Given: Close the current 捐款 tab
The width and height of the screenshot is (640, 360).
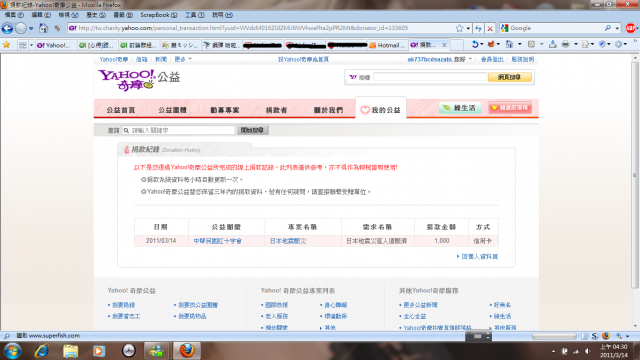Looking at the screenshot, I should click(444, 45).
